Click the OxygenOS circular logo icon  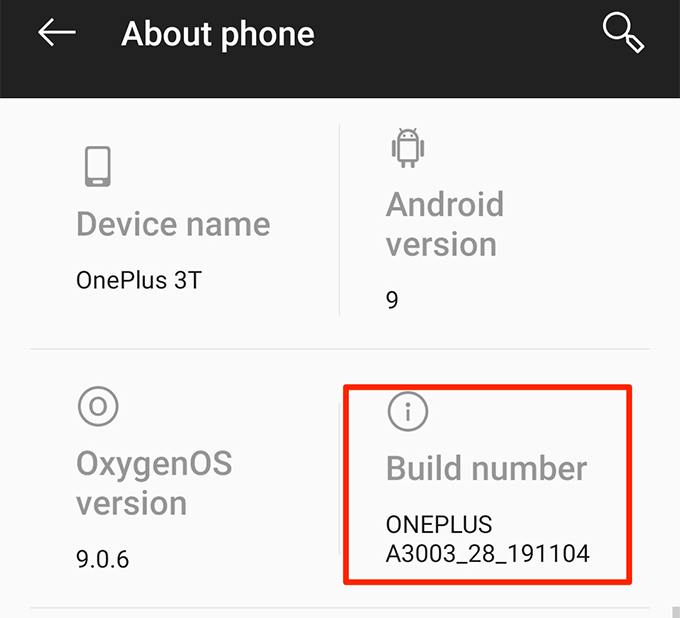pos(98,406)
